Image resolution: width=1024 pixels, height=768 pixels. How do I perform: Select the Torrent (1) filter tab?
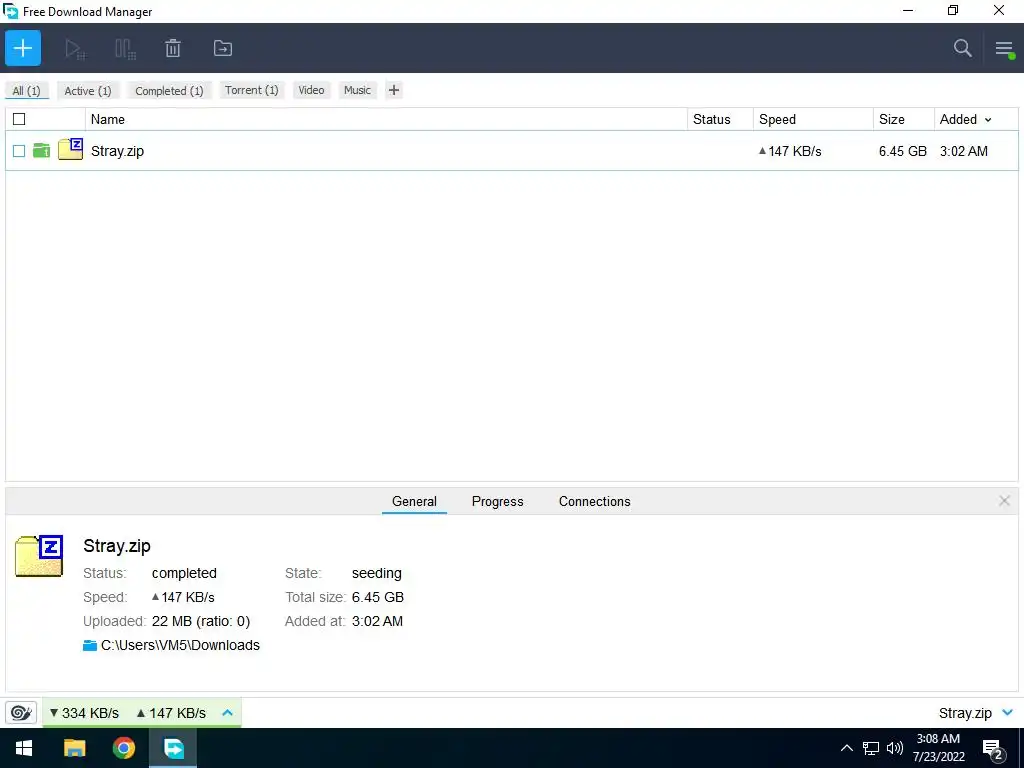point(251,90)
